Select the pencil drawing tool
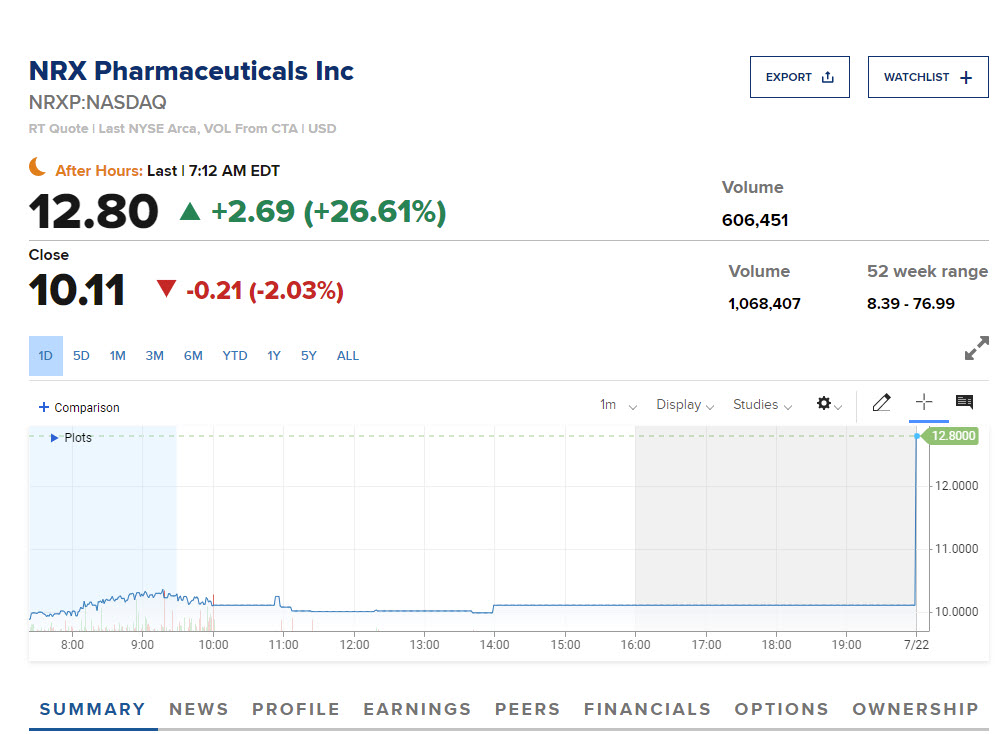 (881, 403)
